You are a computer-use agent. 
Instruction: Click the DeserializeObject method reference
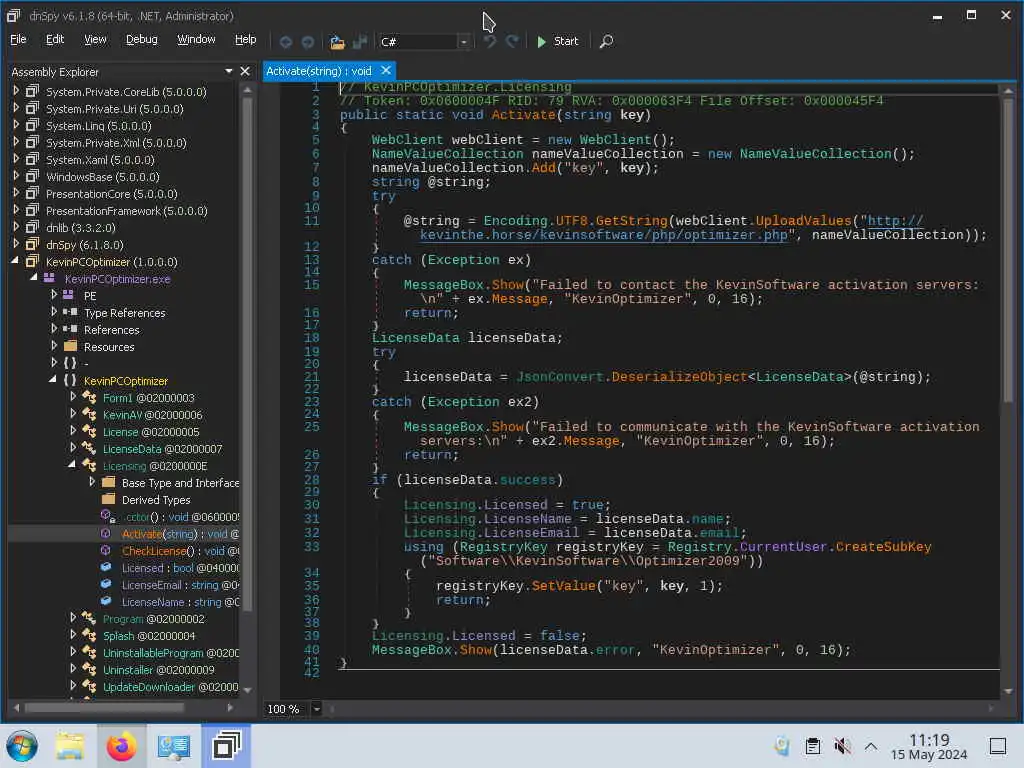coord(679,377)
